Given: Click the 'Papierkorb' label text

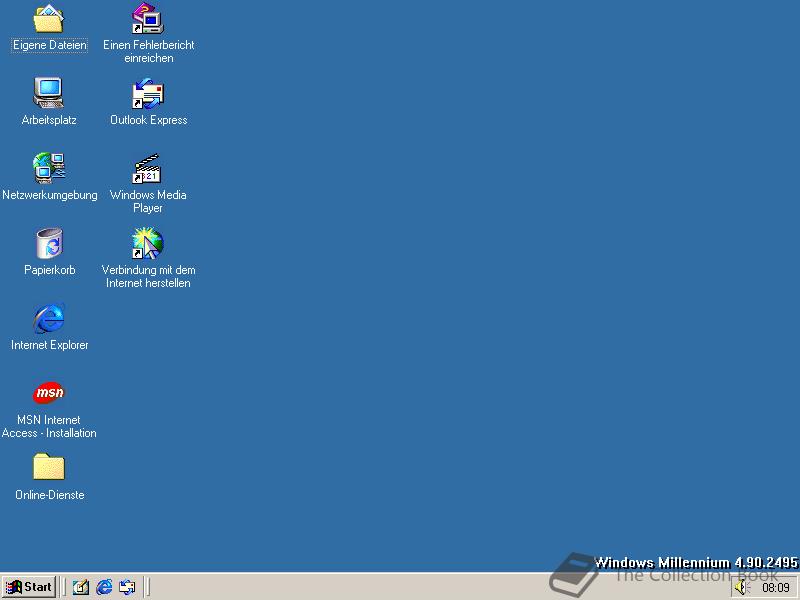Looking at the screenshot, I should pyautogui.click(x=49, y=270).
